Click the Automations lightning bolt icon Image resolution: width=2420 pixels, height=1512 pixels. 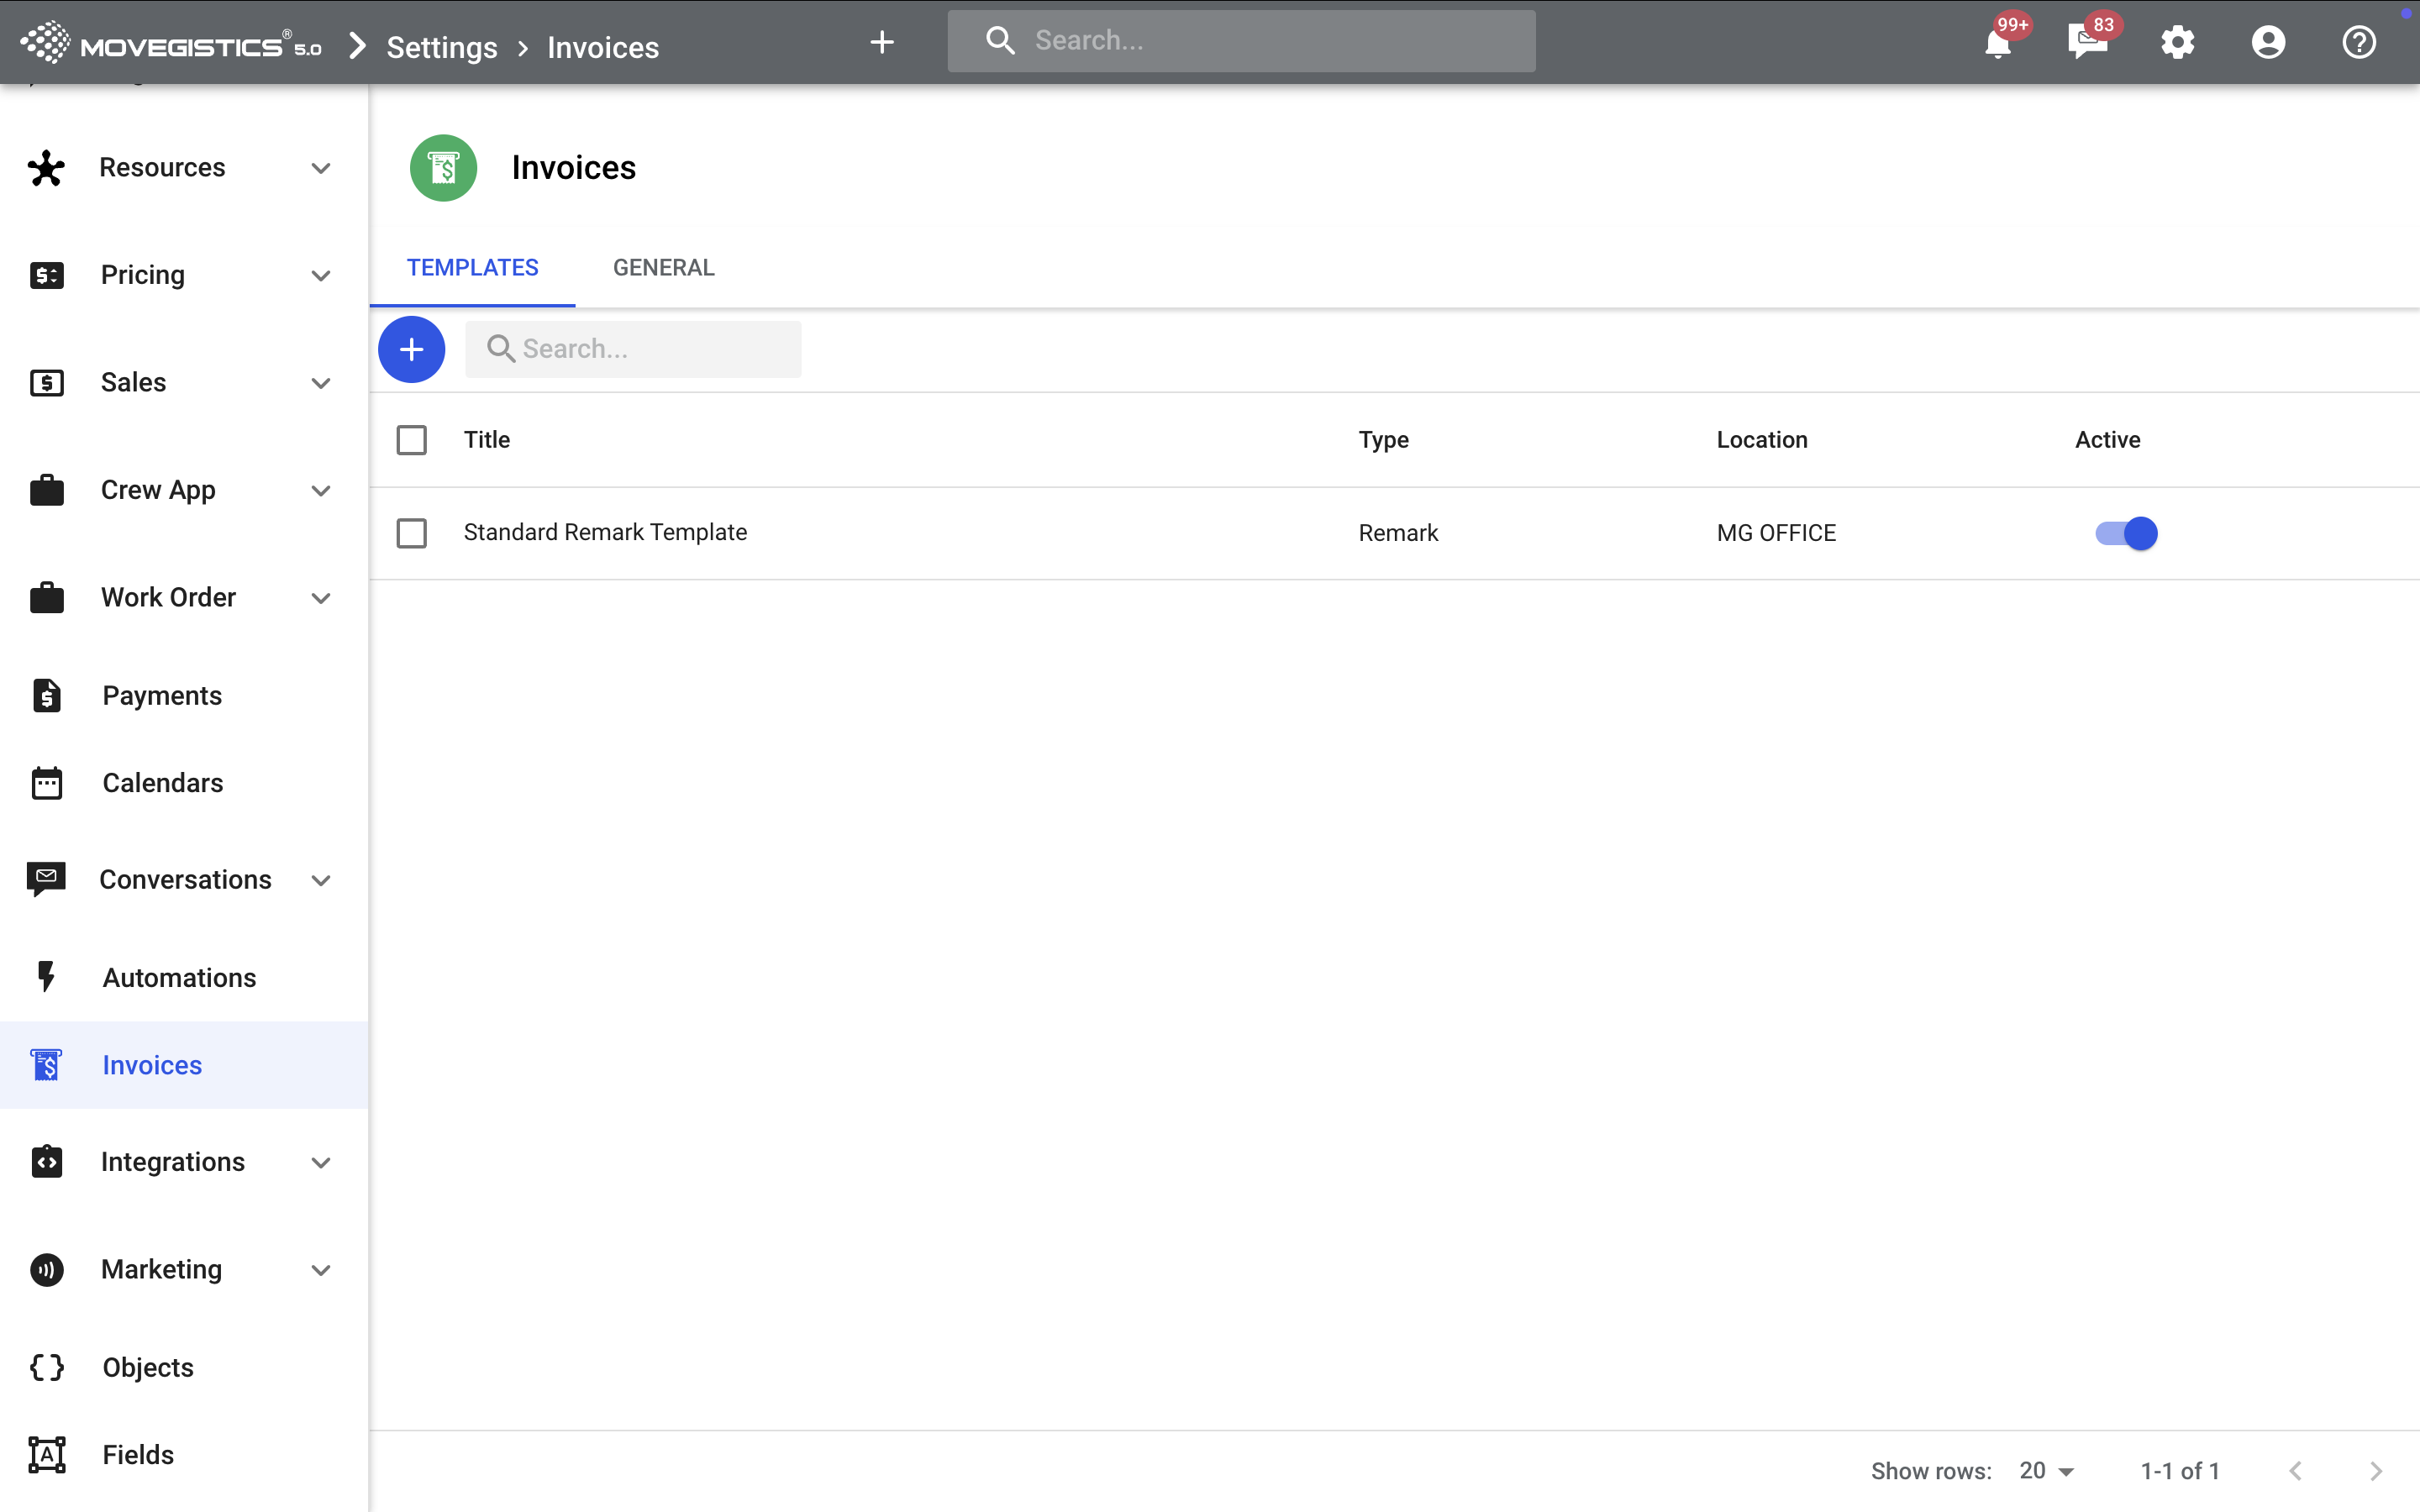(46, 977)
